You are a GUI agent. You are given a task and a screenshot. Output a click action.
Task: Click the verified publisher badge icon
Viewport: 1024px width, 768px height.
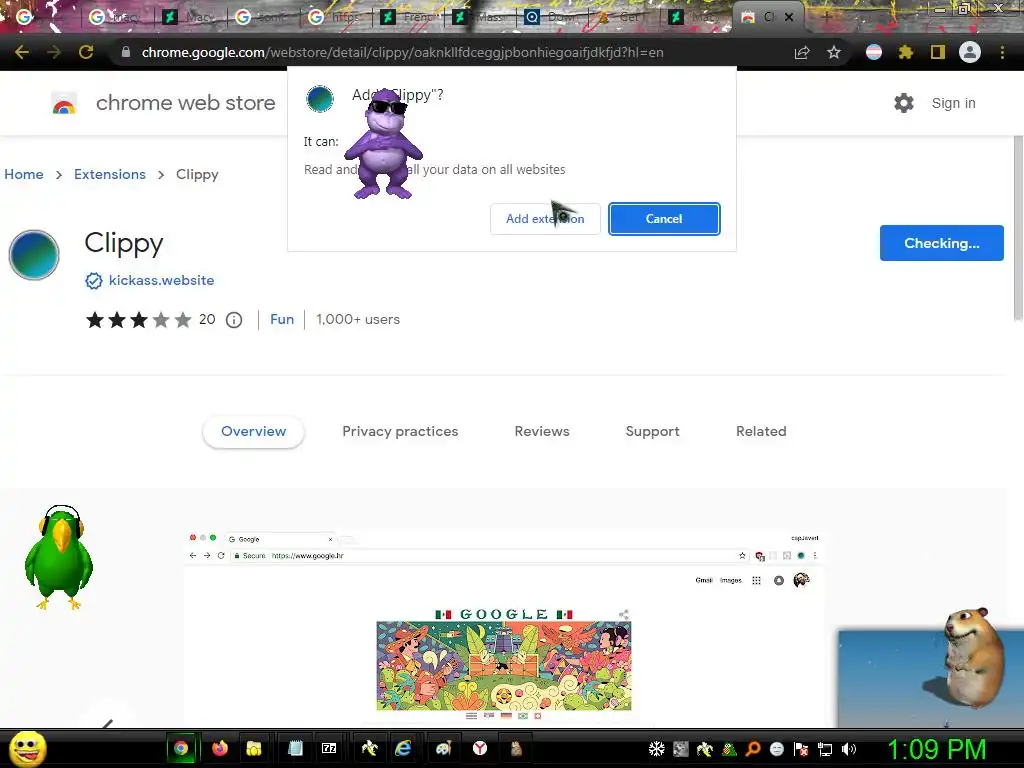click(x=94, y=281)
